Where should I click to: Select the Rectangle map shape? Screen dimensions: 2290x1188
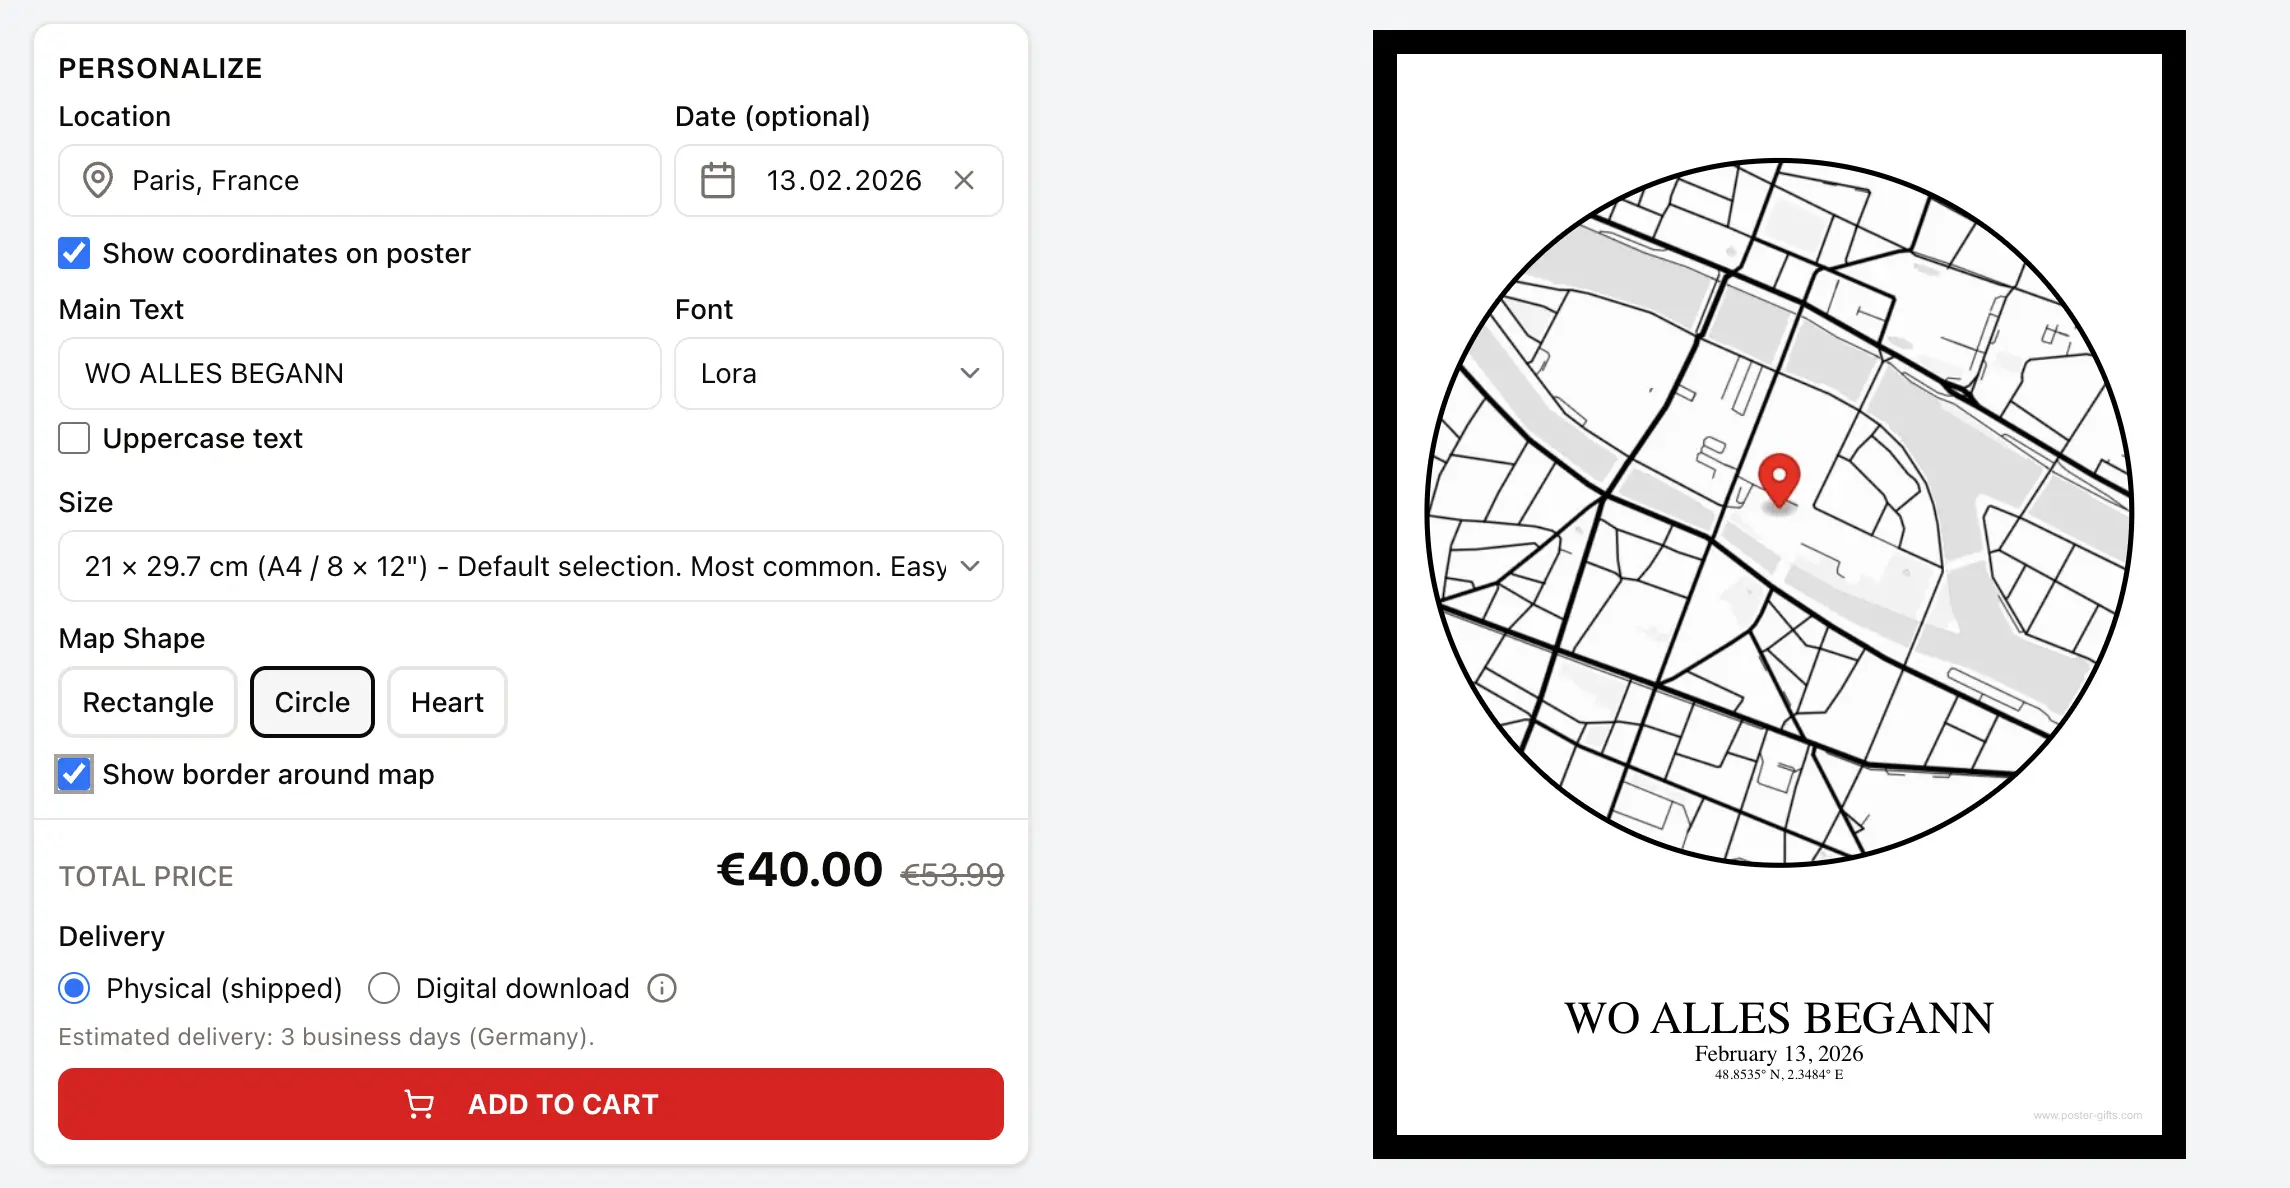[148, 703]
